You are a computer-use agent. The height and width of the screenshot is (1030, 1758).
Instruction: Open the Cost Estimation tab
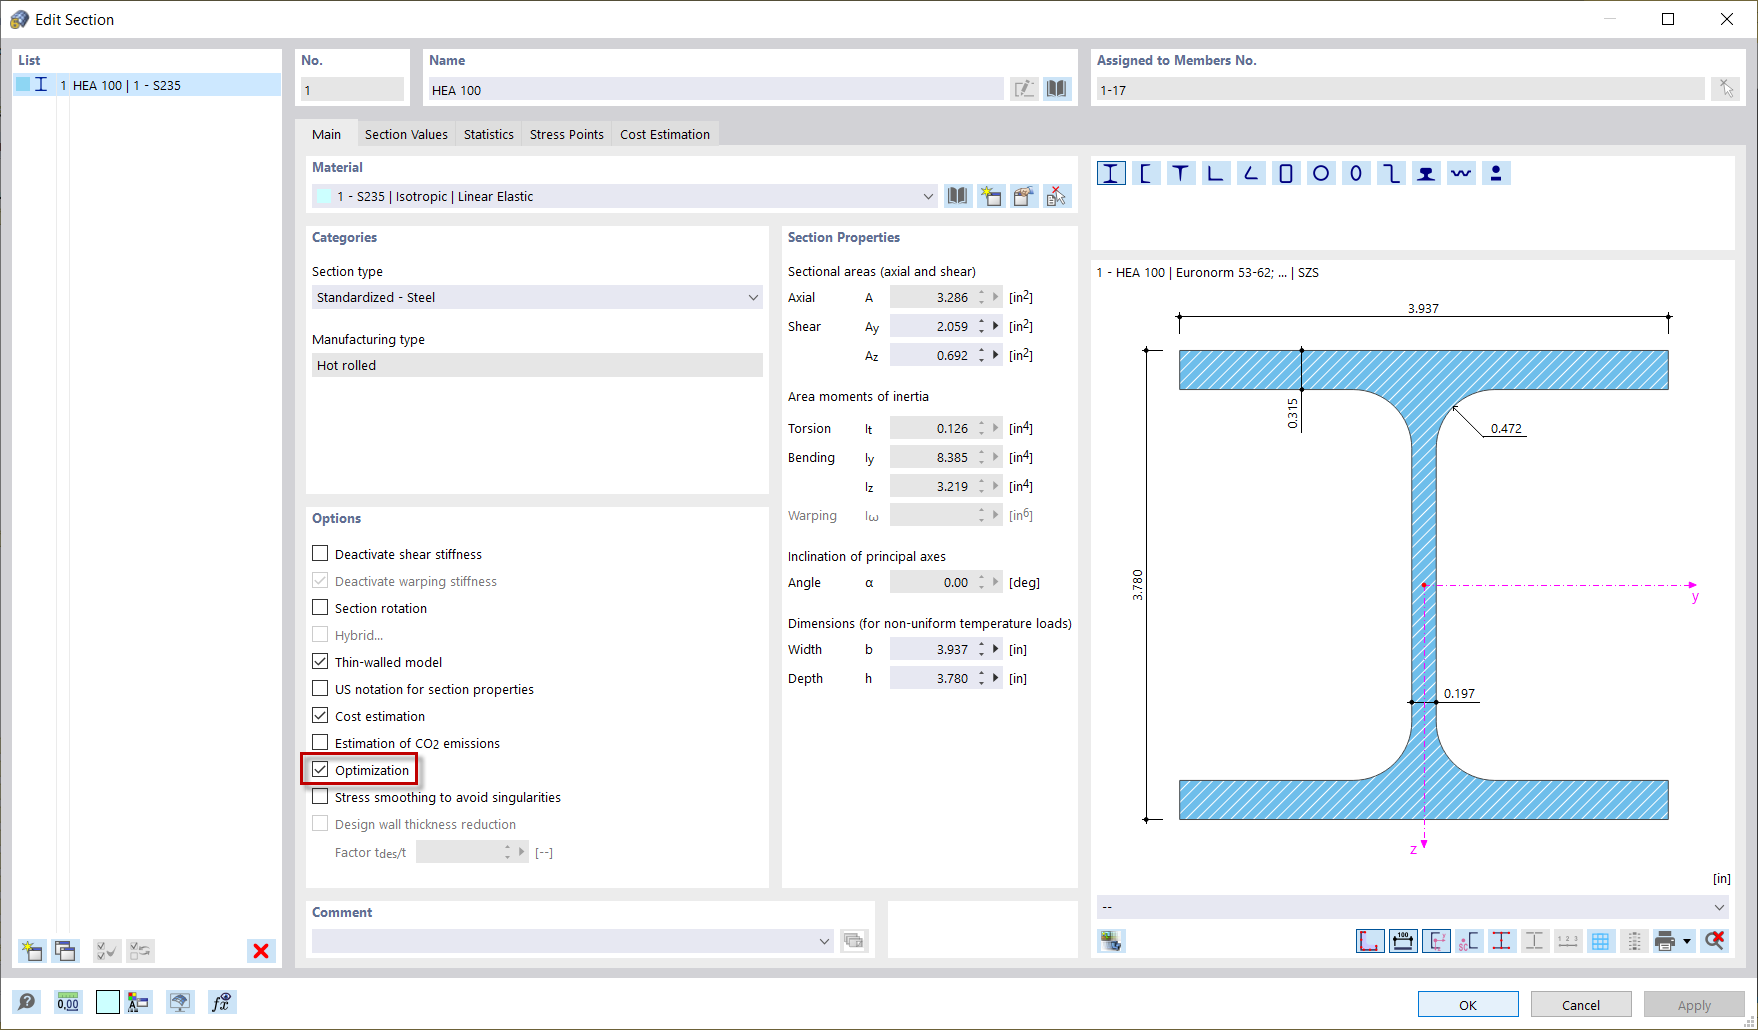click(x=664, y=133)
